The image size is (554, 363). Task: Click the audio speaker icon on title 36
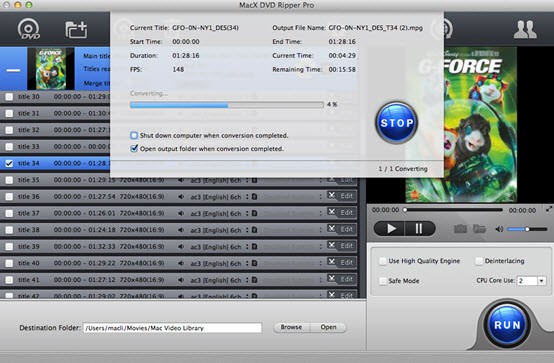pos(181,197)
